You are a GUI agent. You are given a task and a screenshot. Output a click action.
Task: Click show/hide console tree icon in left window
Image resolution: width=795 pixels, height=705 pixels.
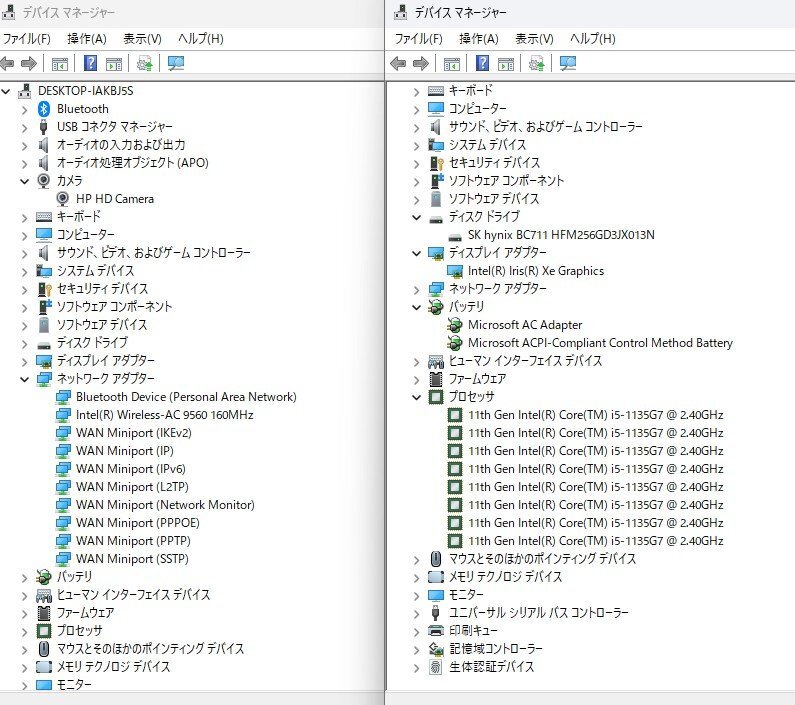pyautogui.click(x=59, y=64)
